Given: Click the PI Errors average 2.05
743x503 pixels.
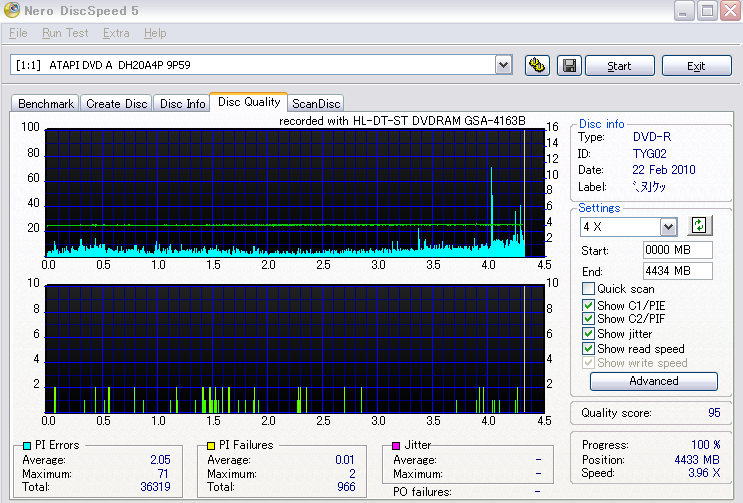Looking at the screenshot, I should point(160,459).
